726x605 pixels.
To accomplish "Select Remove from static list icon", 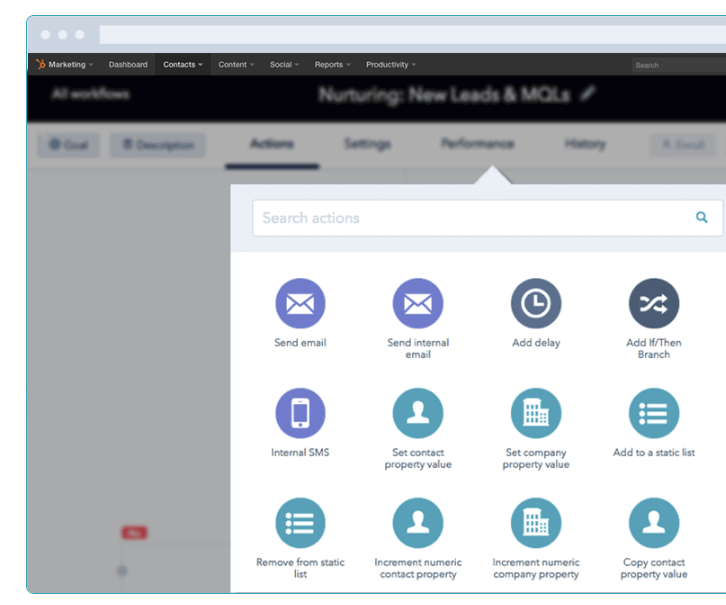I will (300, 523).
